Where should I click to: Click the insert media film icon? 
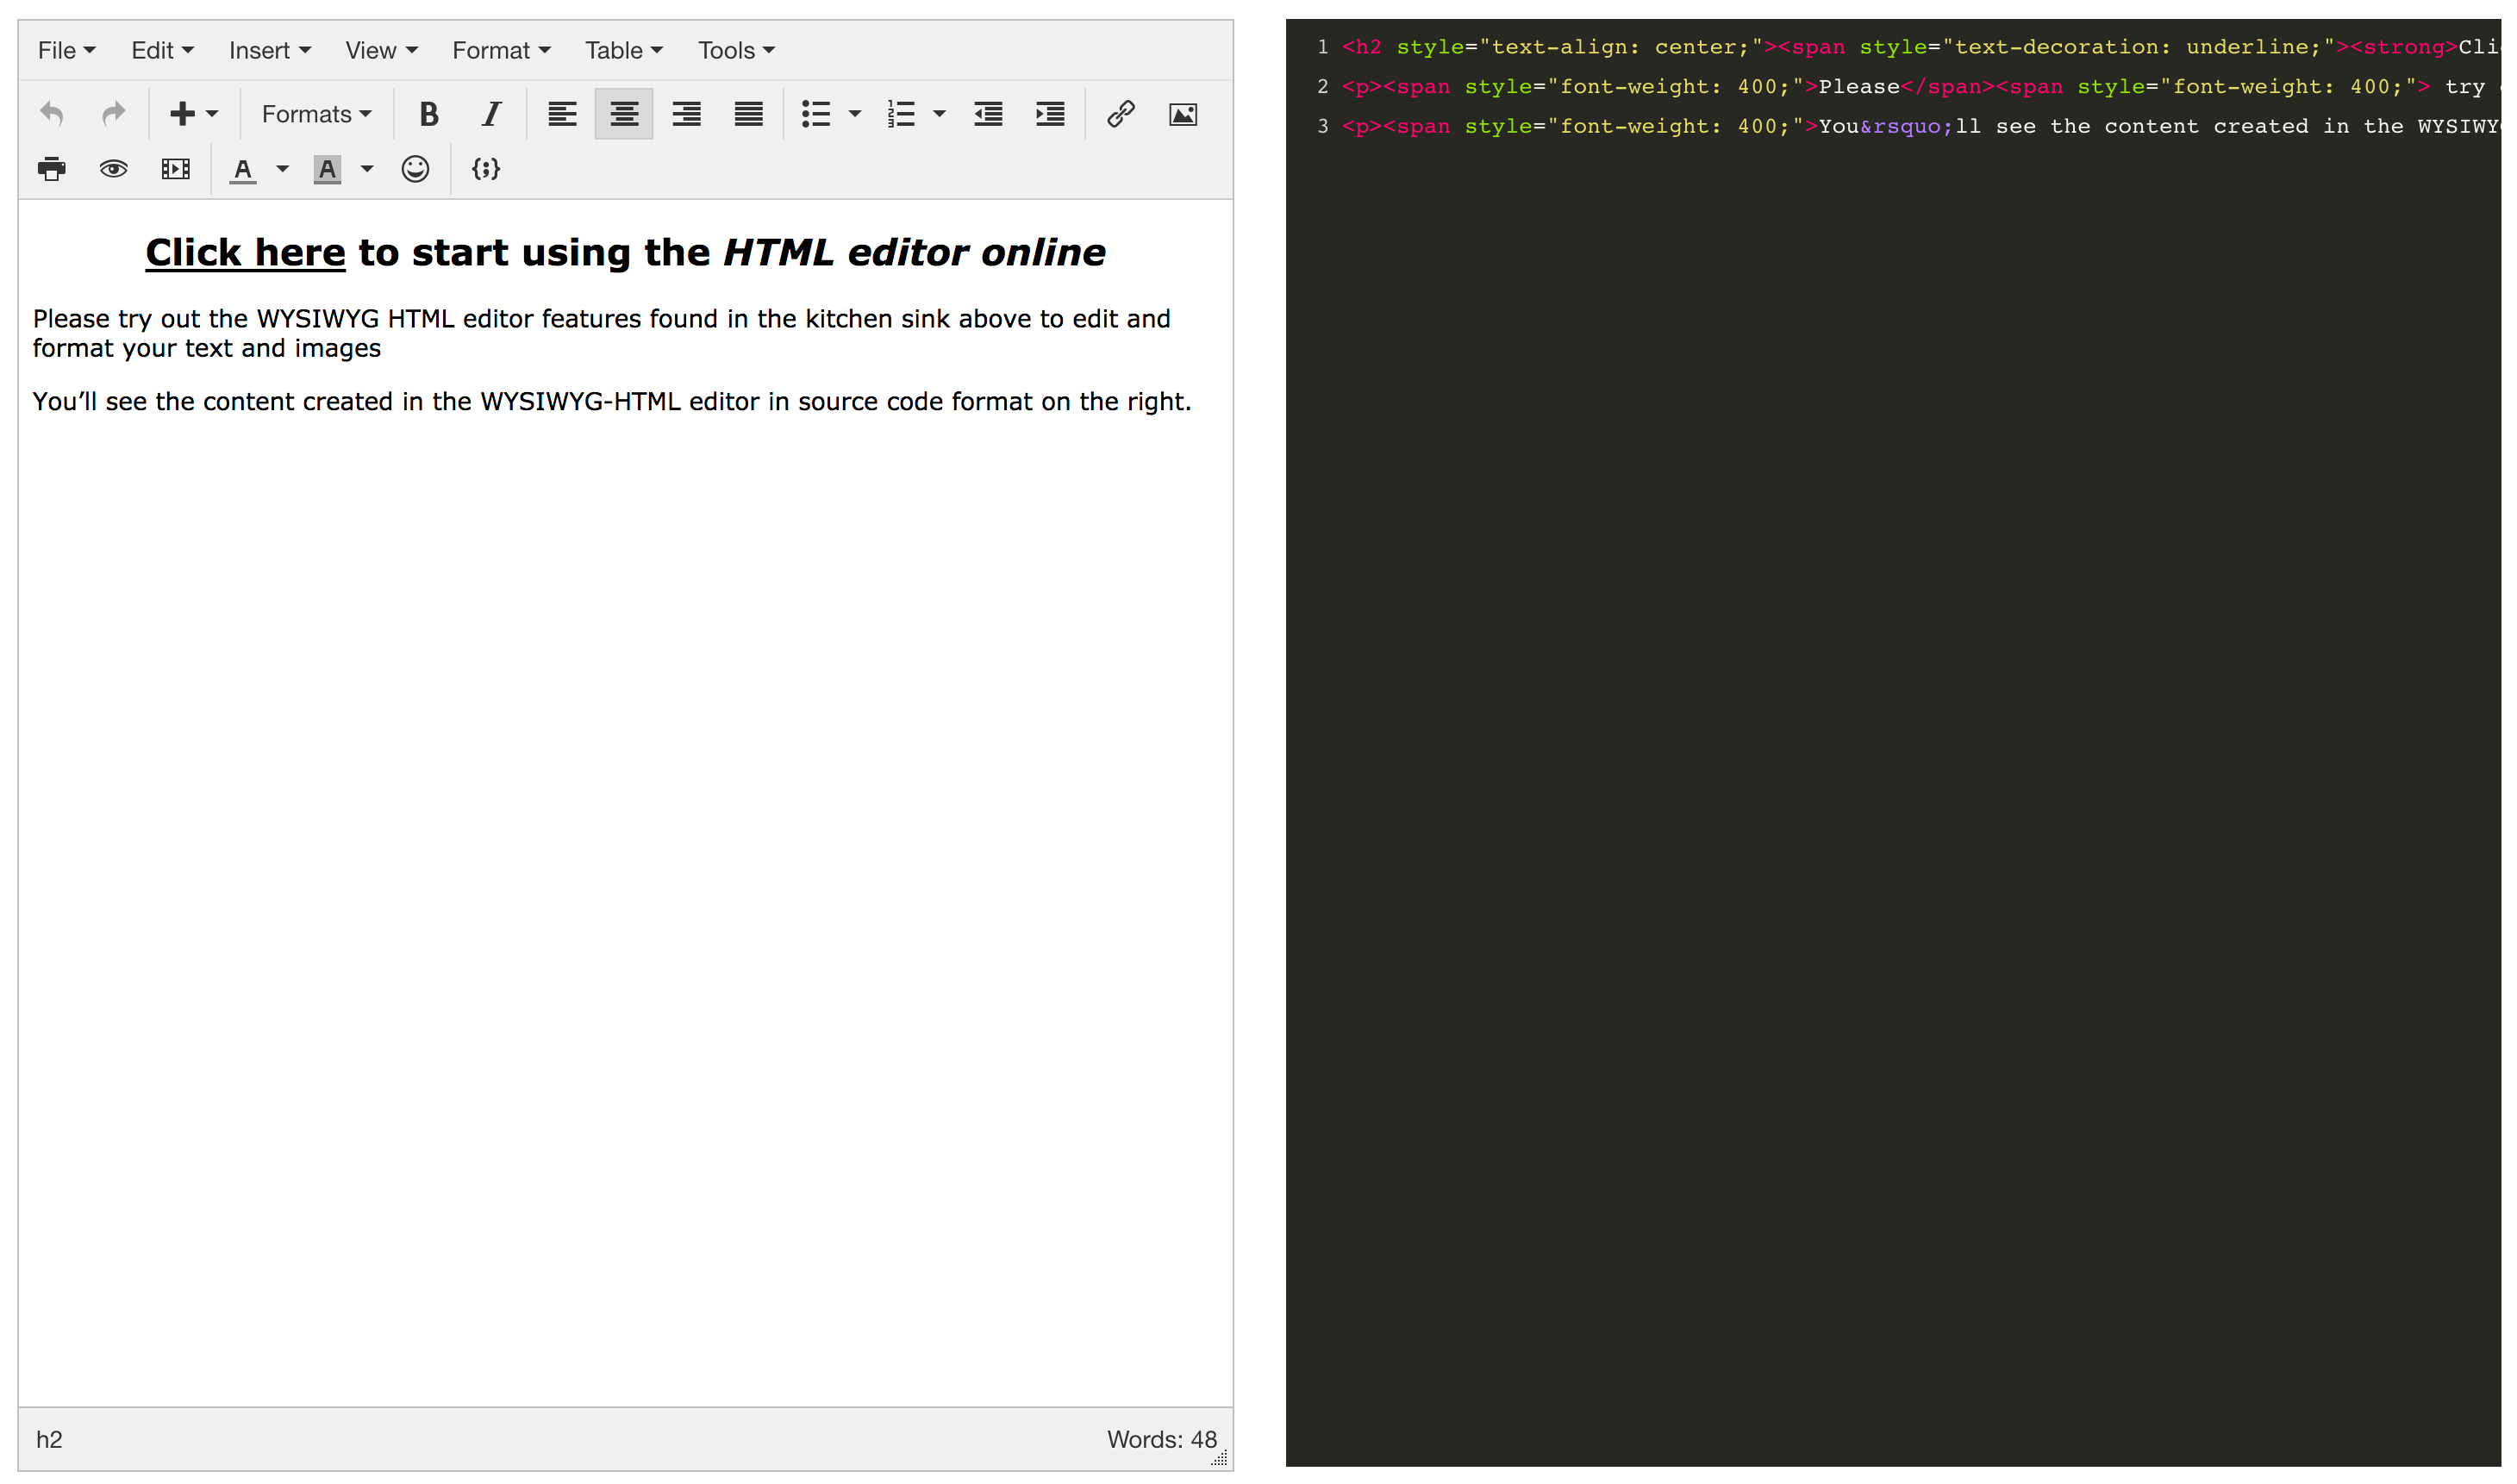coord(176,169)
